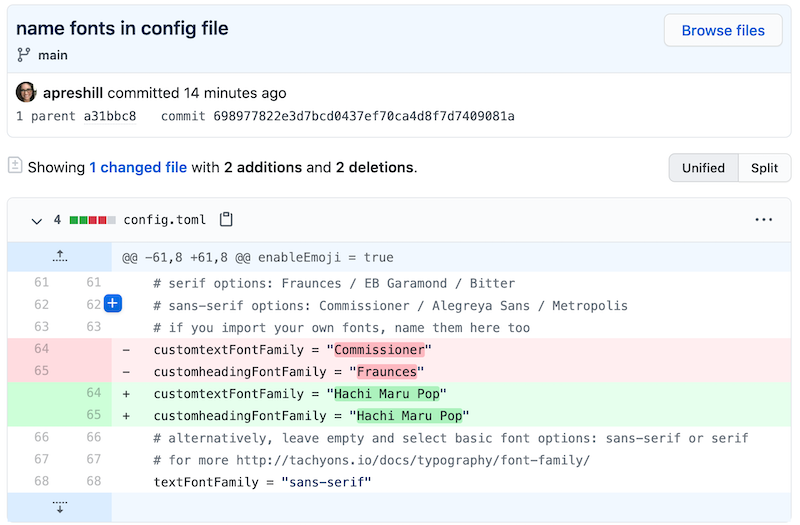This screenshot has height=525, width=800.
Task: Click the config.toml file name
Action: (166, 220)
